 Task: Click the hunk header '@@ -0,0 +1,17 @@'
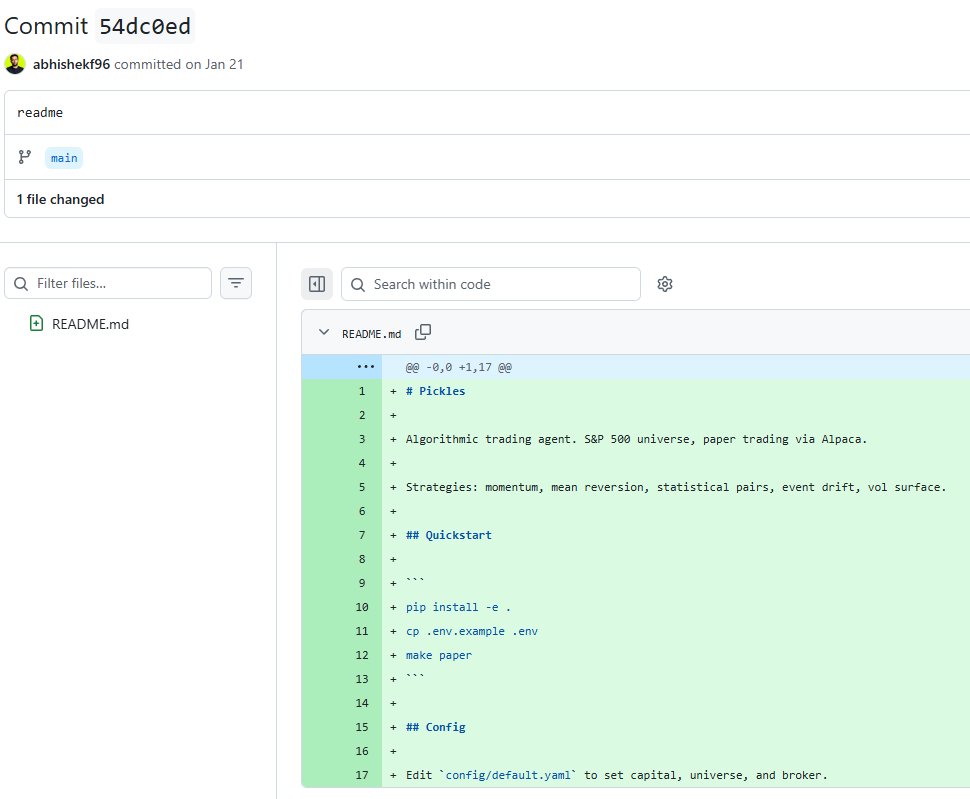pos(458,367)
